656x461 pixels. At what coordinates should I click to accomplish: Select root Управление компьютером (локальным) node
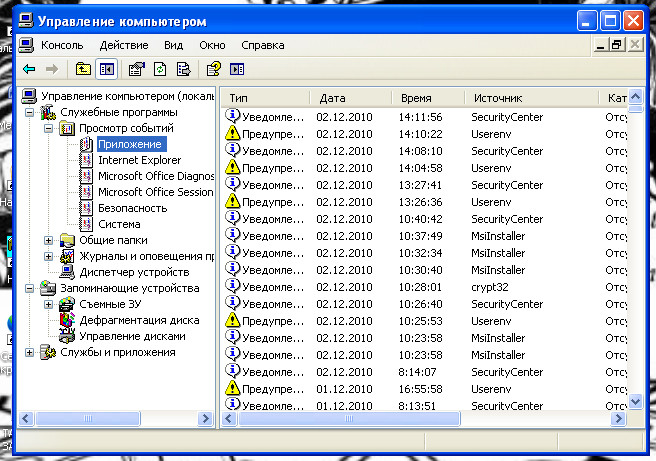point(127,97)
